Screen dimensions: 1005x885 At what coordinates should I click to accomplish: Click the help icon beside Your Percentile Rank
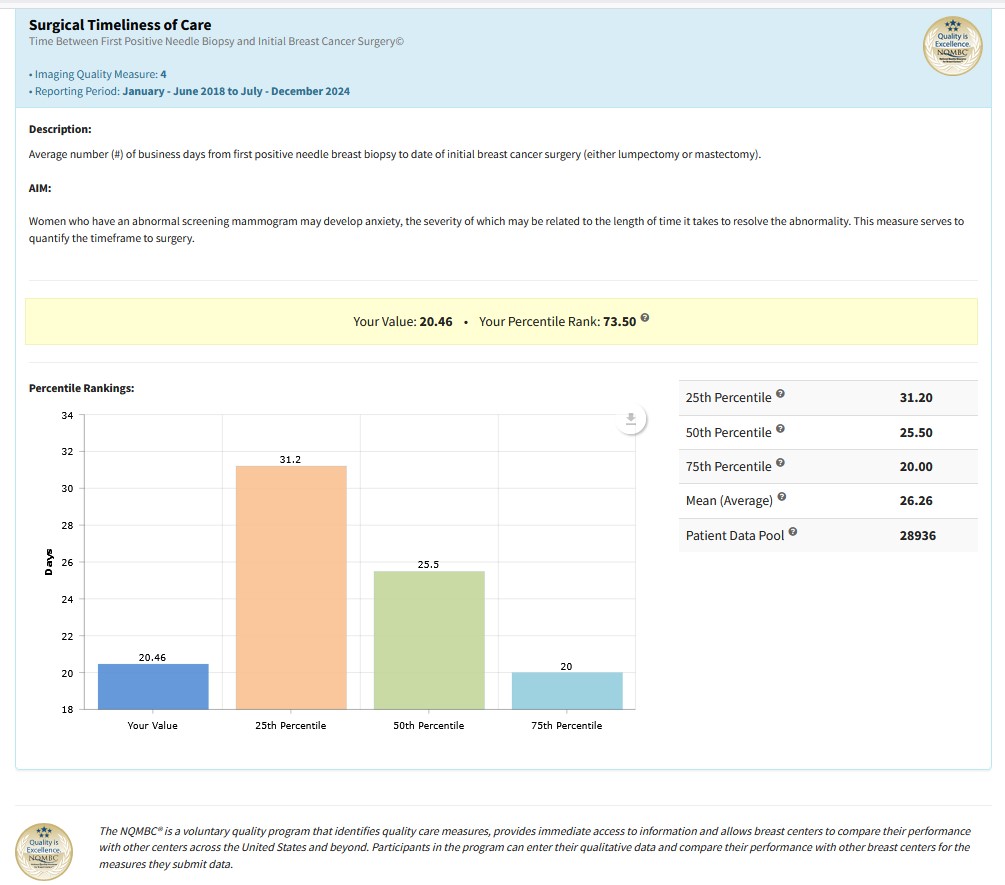(645, 319)
